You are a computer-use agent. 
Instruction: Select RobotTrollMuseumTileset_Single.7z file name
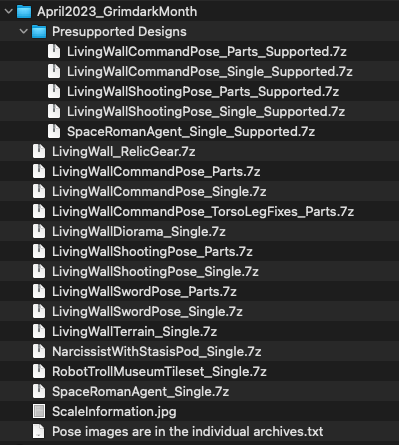tap(159, 372)
